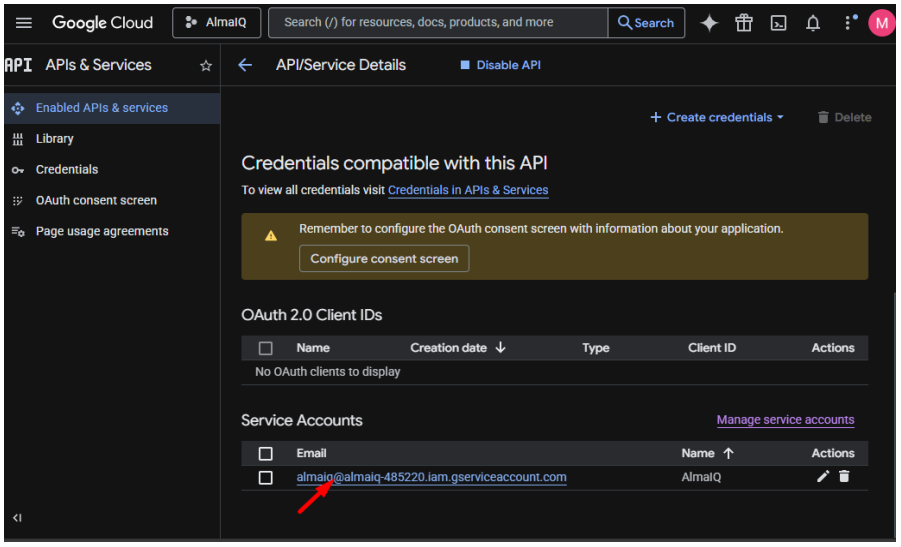Open the Gemini sparkle assistant icon
This screenshot has width=901, height=547.
coord(709,23)
